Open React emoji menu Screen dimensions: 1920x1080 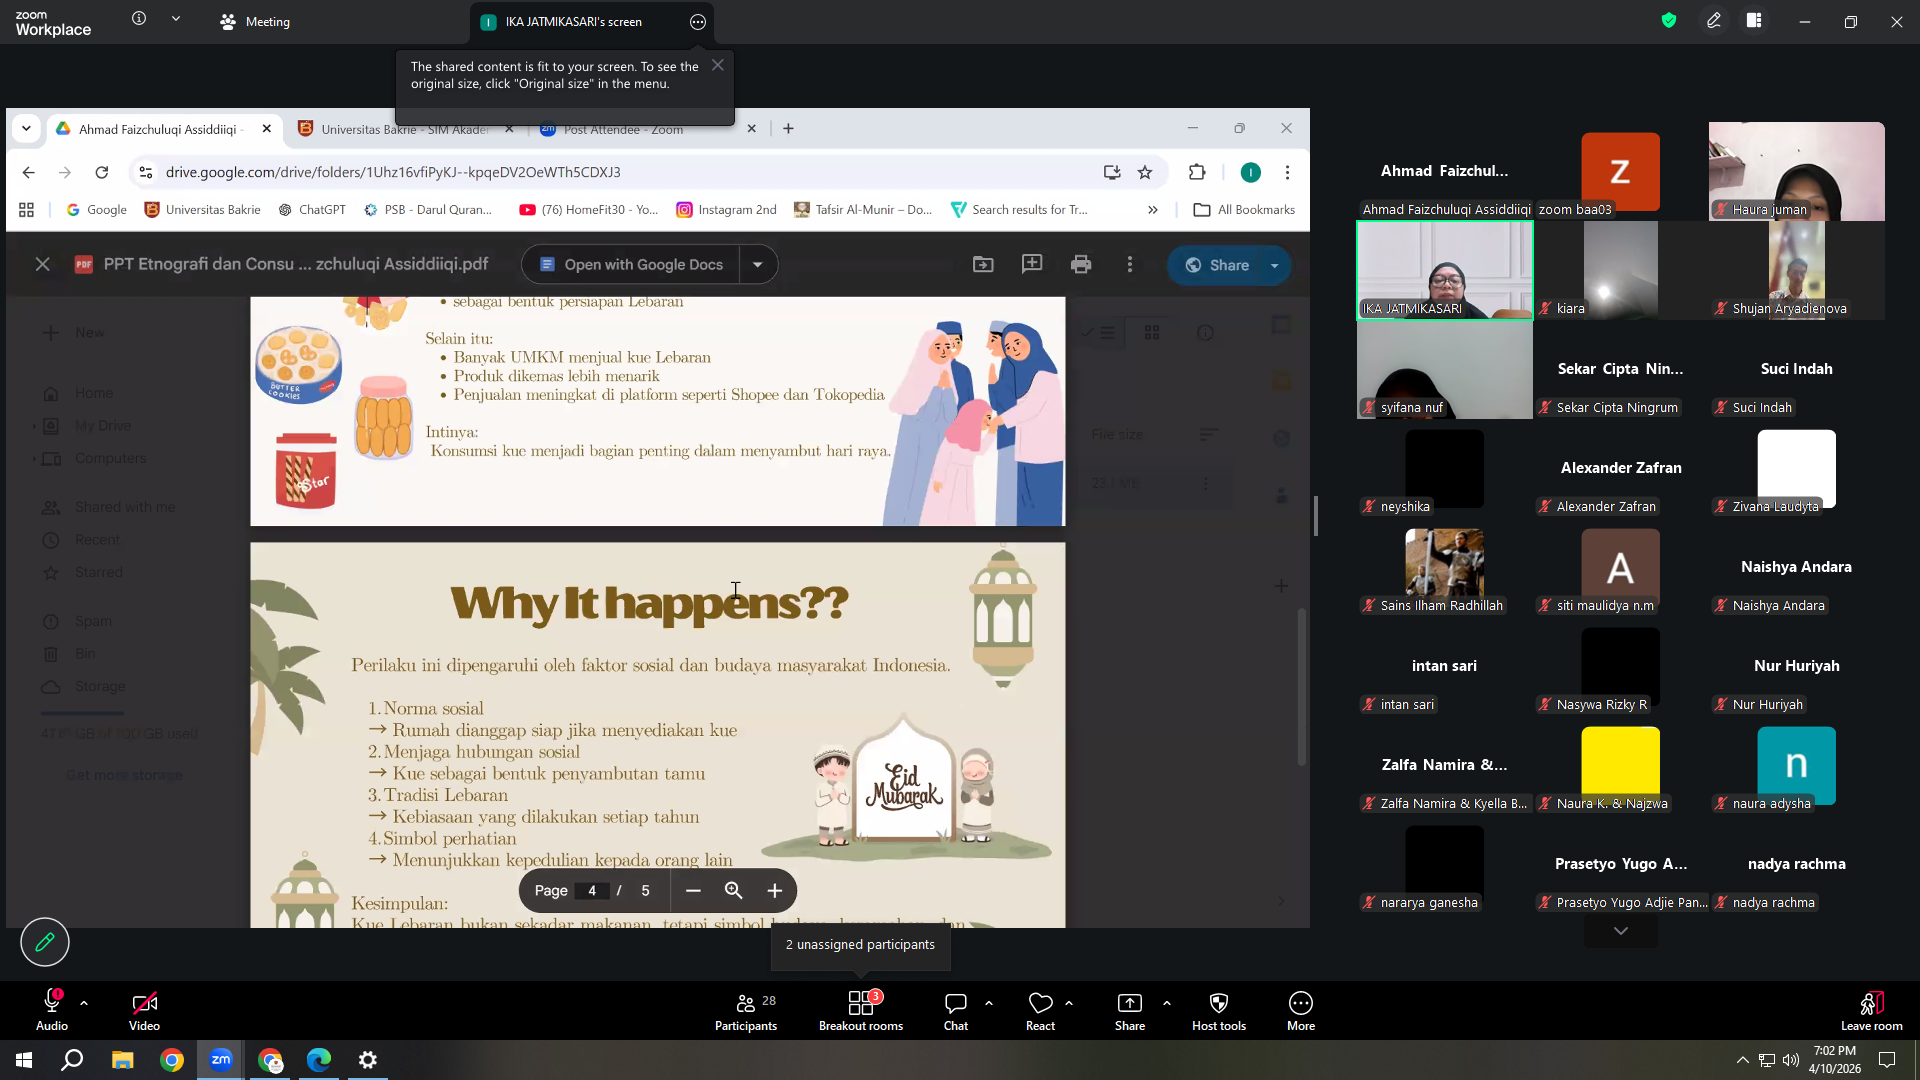(1040, 1010)
